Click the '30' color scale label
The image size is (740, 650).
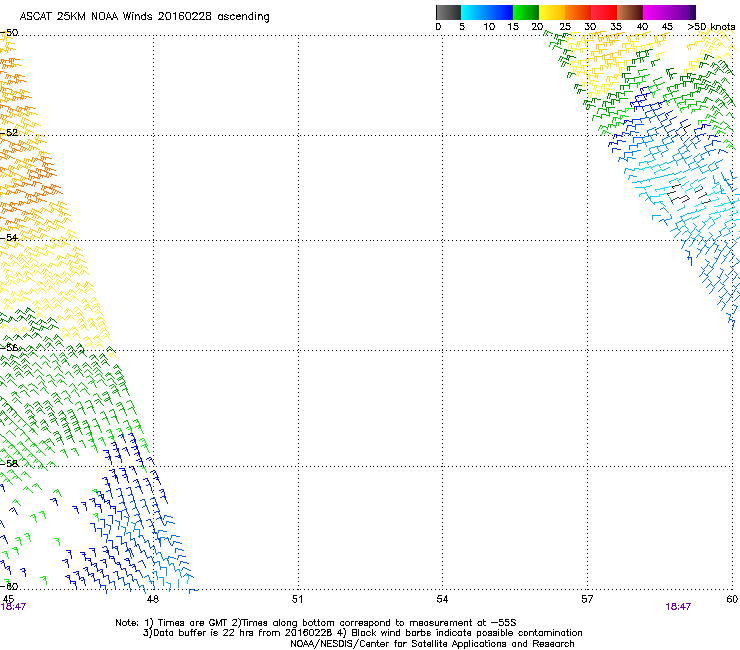click(x=590, y=27)
